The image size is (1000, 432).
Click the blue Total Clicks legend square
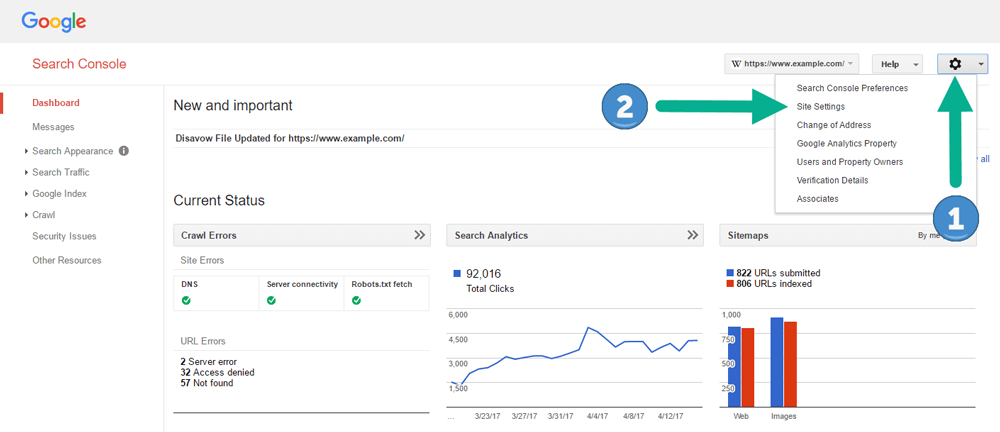[457, 274]
